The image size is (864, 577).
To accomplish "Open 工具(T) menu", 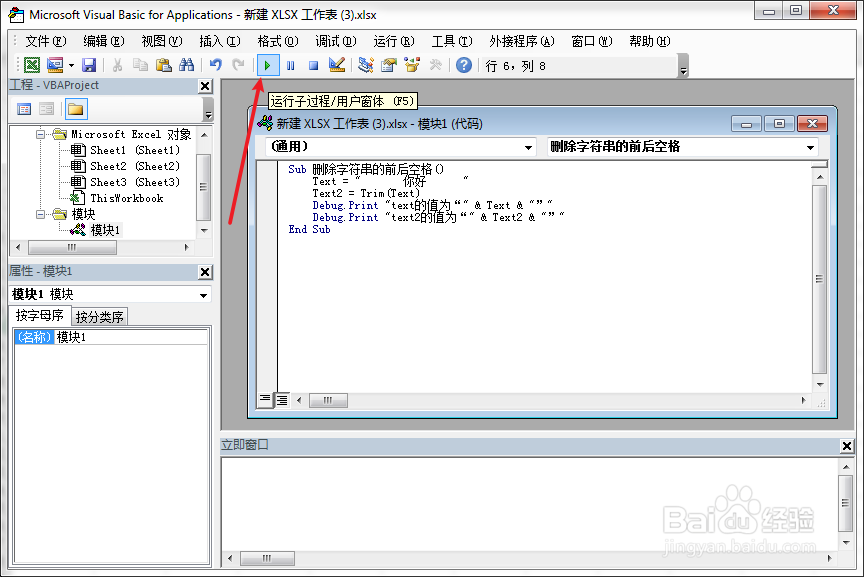I will tap(452, 41).
